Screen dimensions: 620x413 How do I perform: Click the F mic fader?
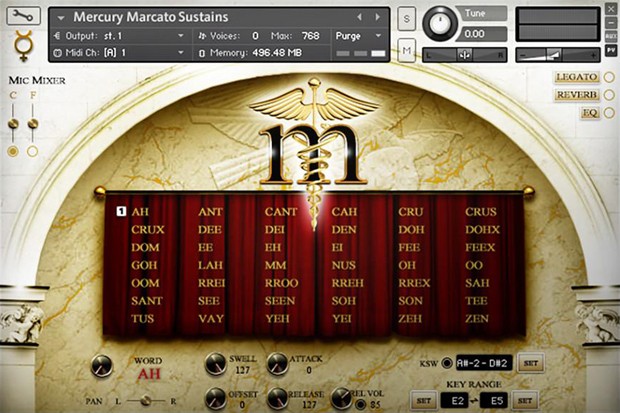[x=33, y=124]
